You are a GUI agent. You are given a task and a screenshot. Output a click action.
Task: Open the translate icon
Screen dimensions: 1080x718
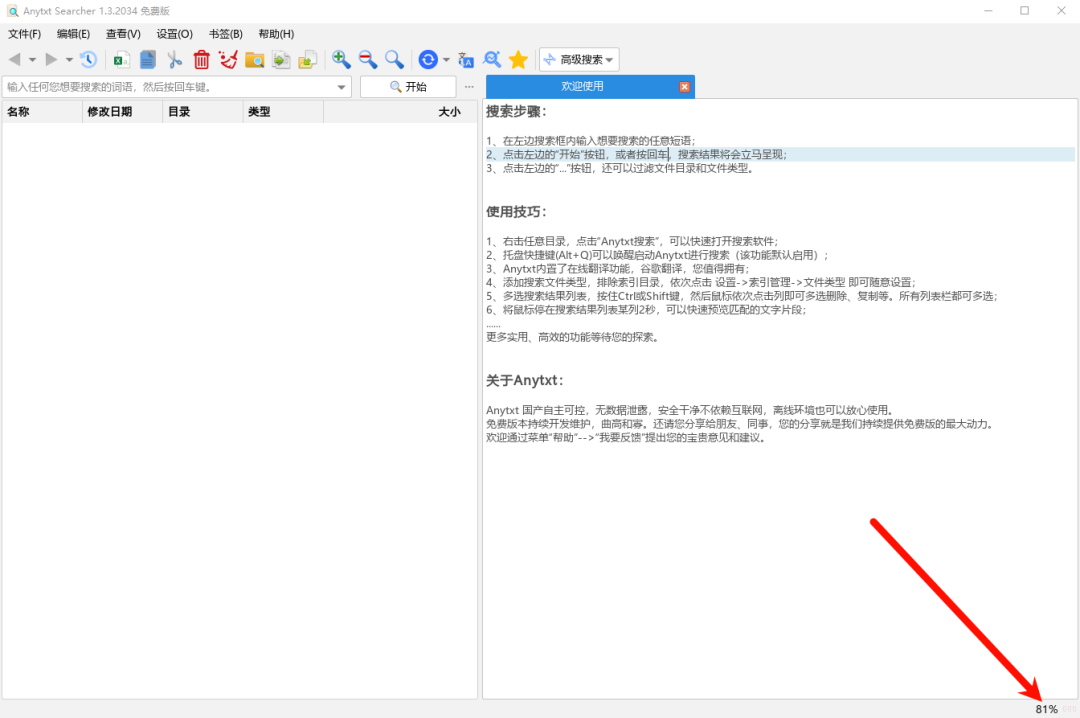(466, 60)
